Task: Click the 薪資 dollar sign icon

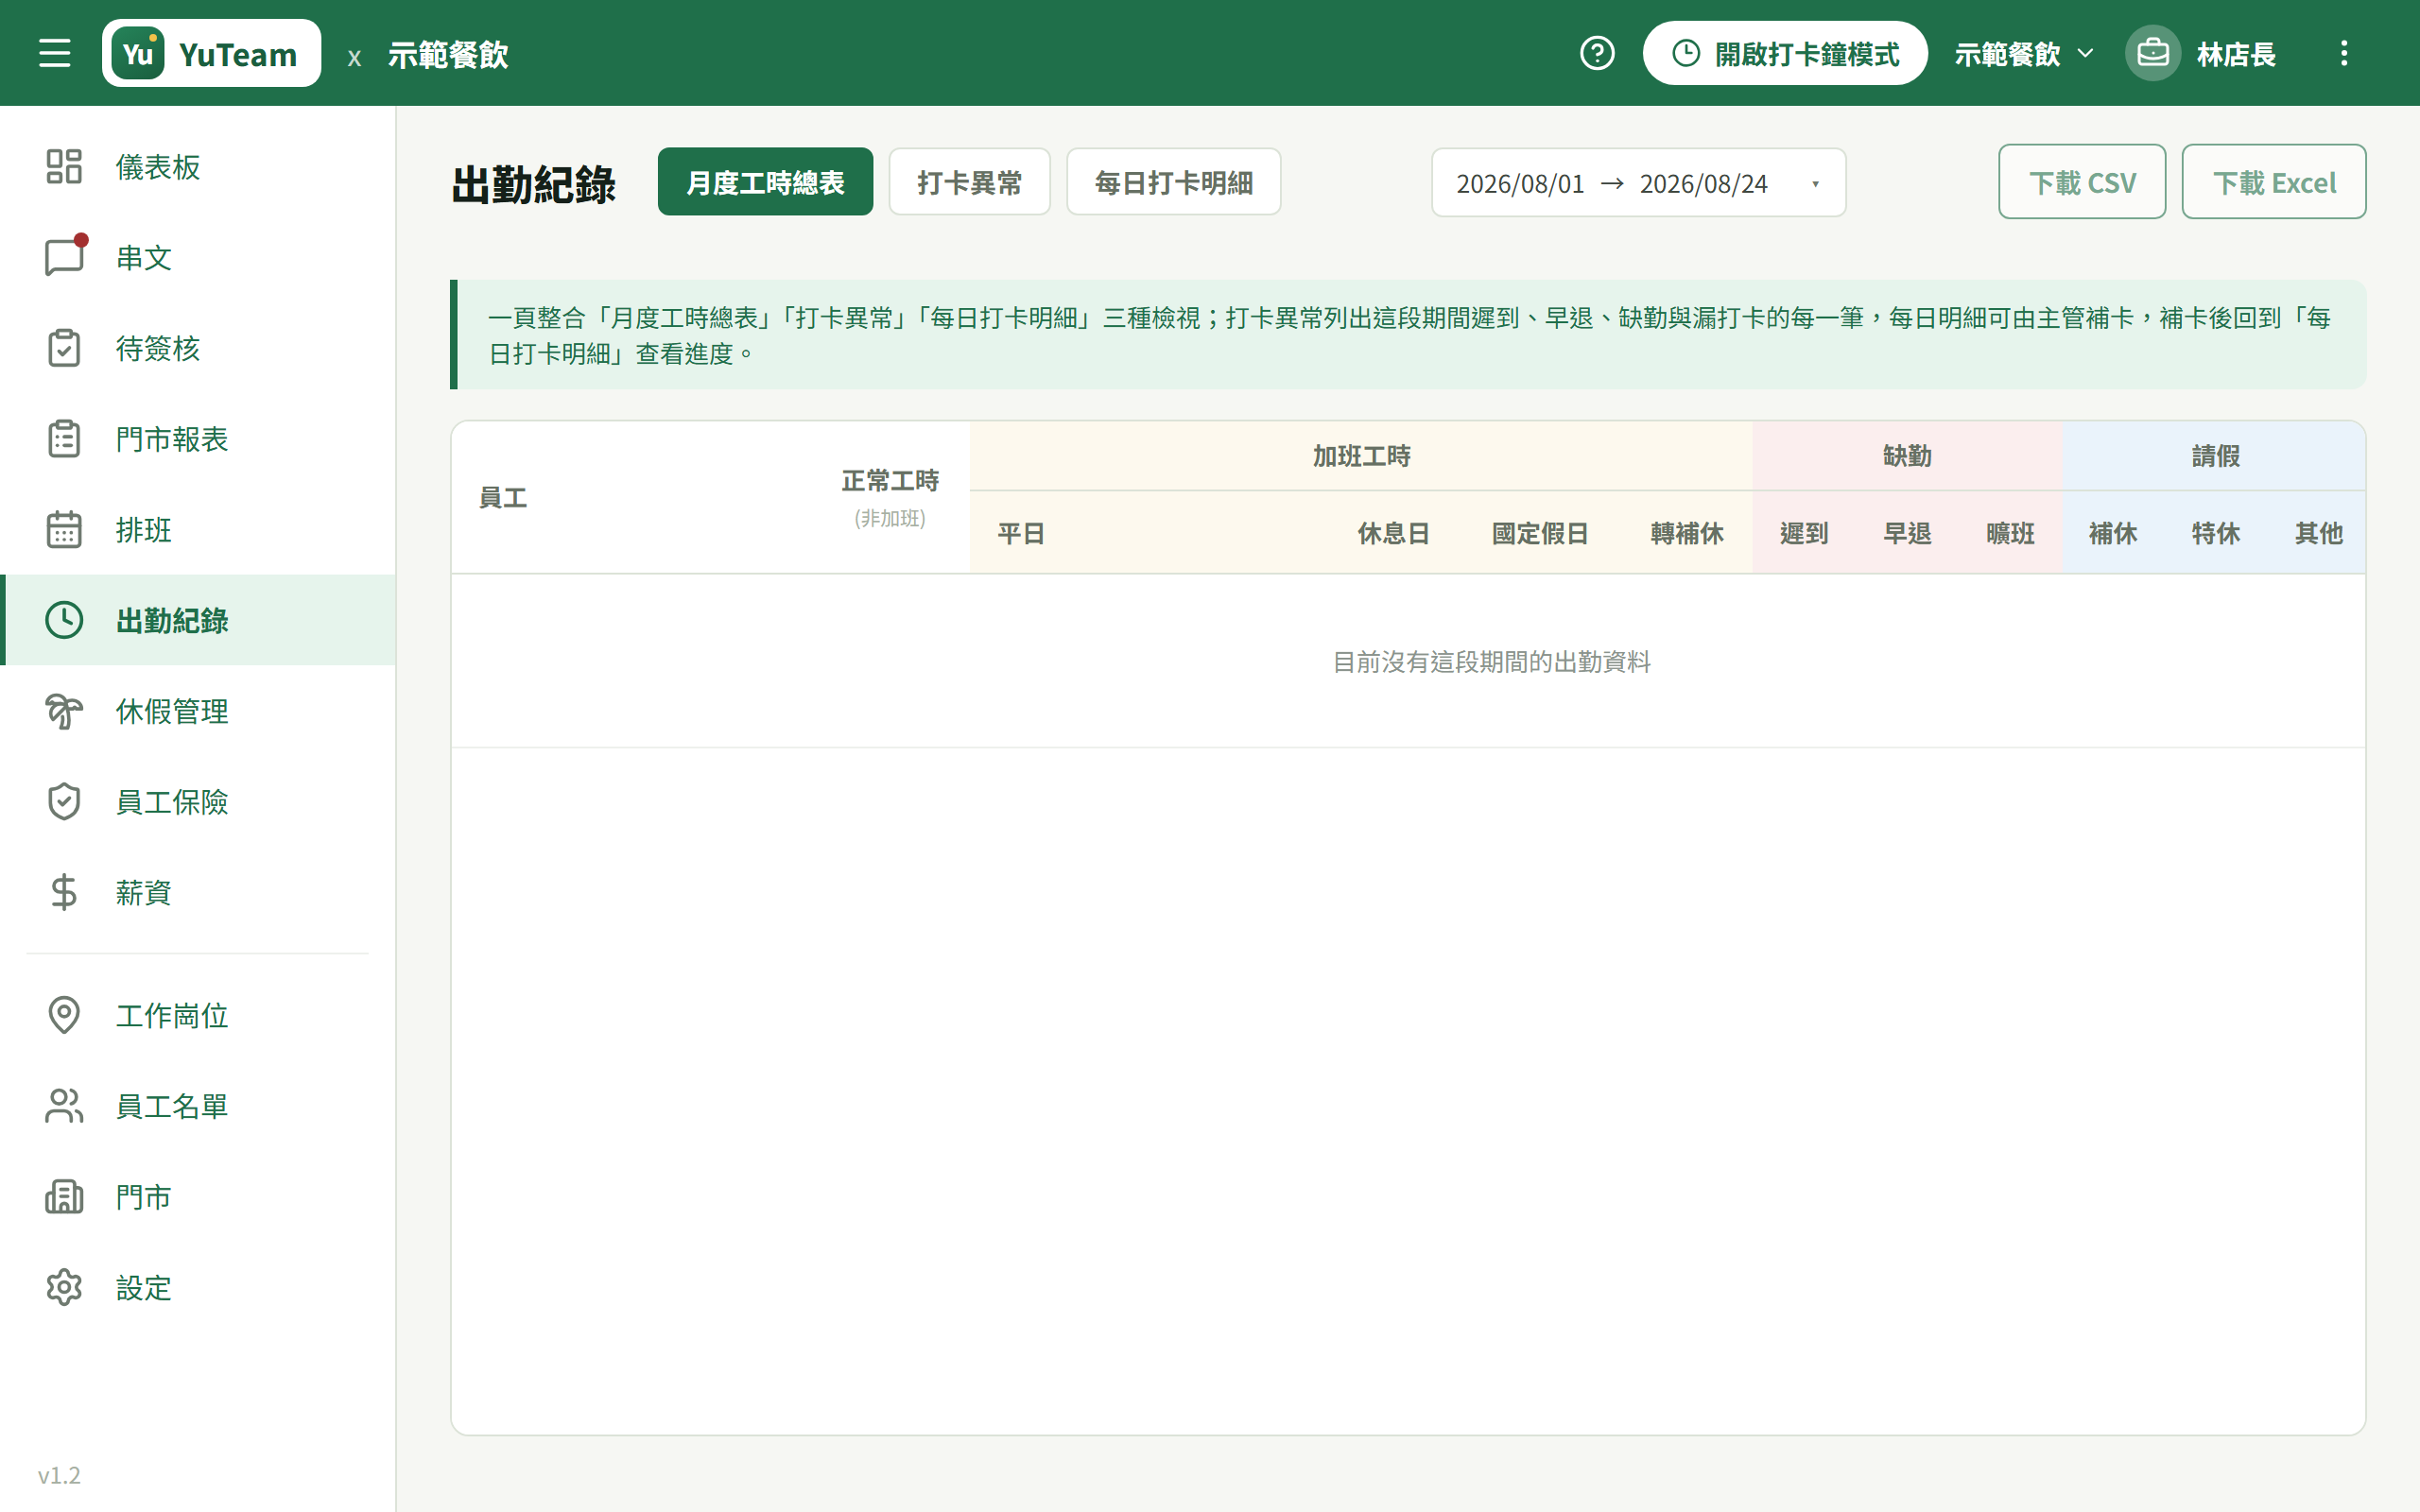Action: tap(64, 892)
